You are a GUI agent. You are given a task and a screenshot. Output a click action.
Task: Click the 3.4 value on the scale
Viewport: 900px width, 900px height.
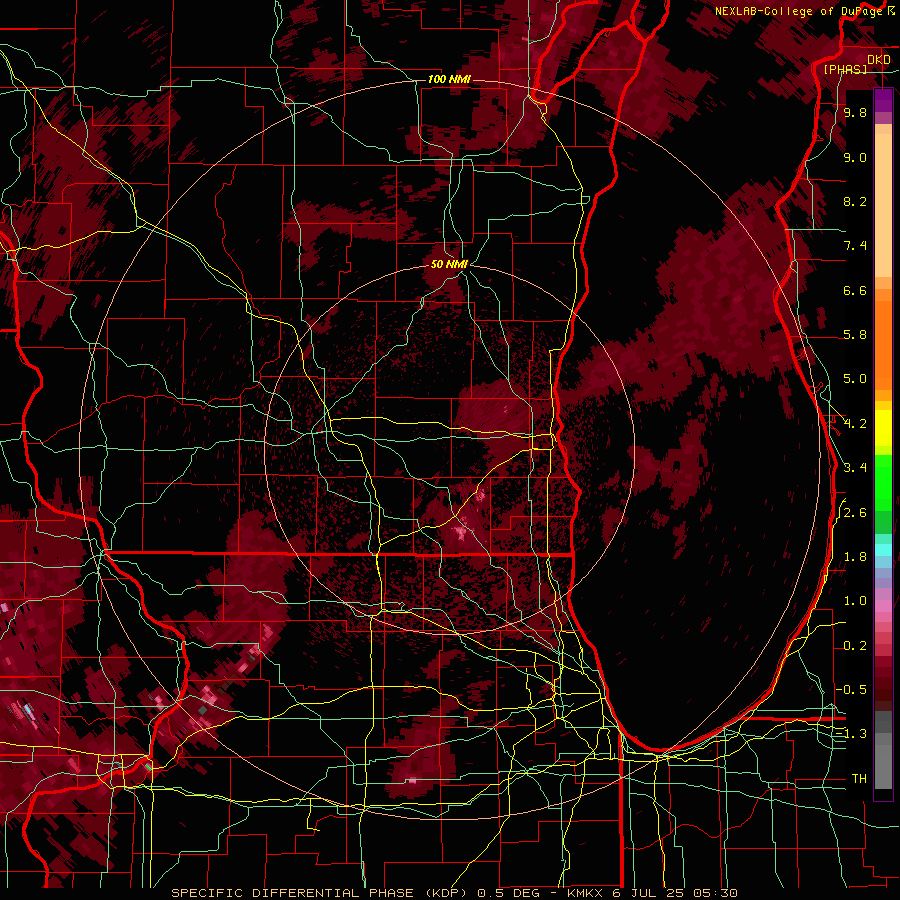(855, 468)
